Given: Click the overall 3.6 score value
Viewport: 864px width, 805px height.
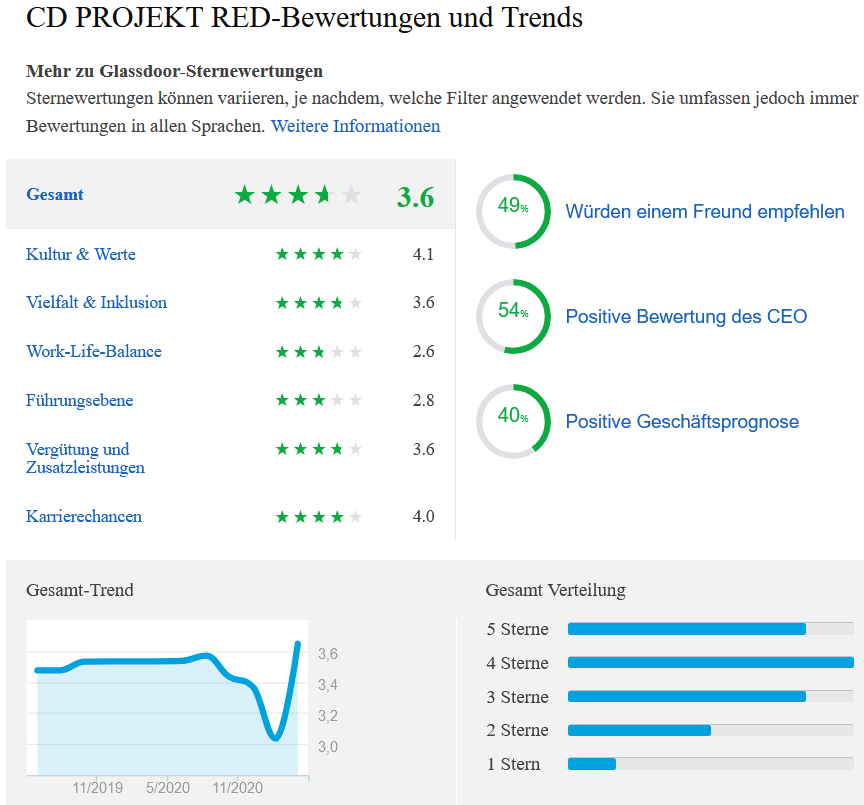Looking at the screenshot, I should (x=415, y=197).
